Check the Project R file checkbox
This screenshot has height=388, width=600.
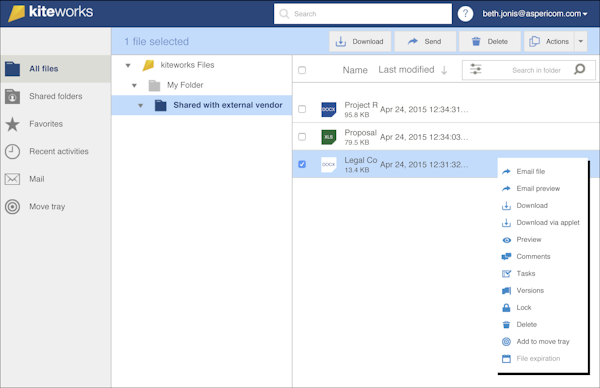click(302, 109)
